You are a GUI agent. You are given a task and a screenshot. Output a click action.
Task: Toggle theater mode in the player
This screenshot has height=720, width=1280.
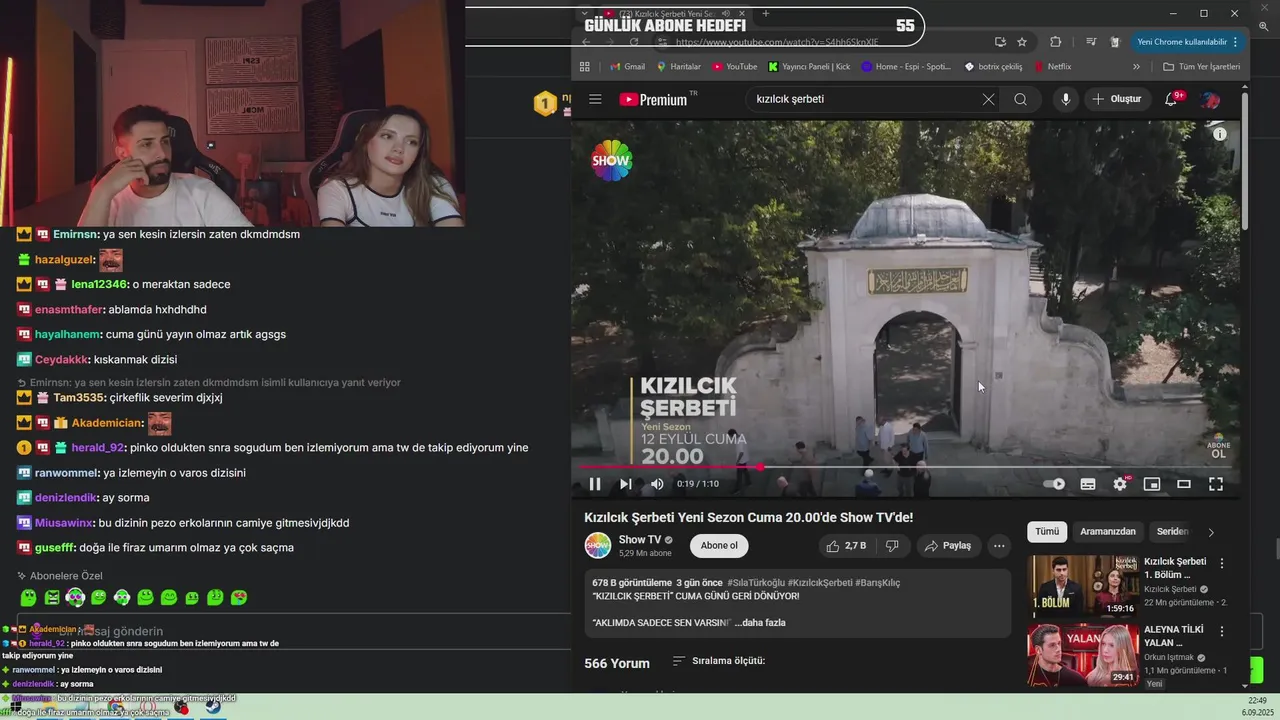coord(1184,484)
